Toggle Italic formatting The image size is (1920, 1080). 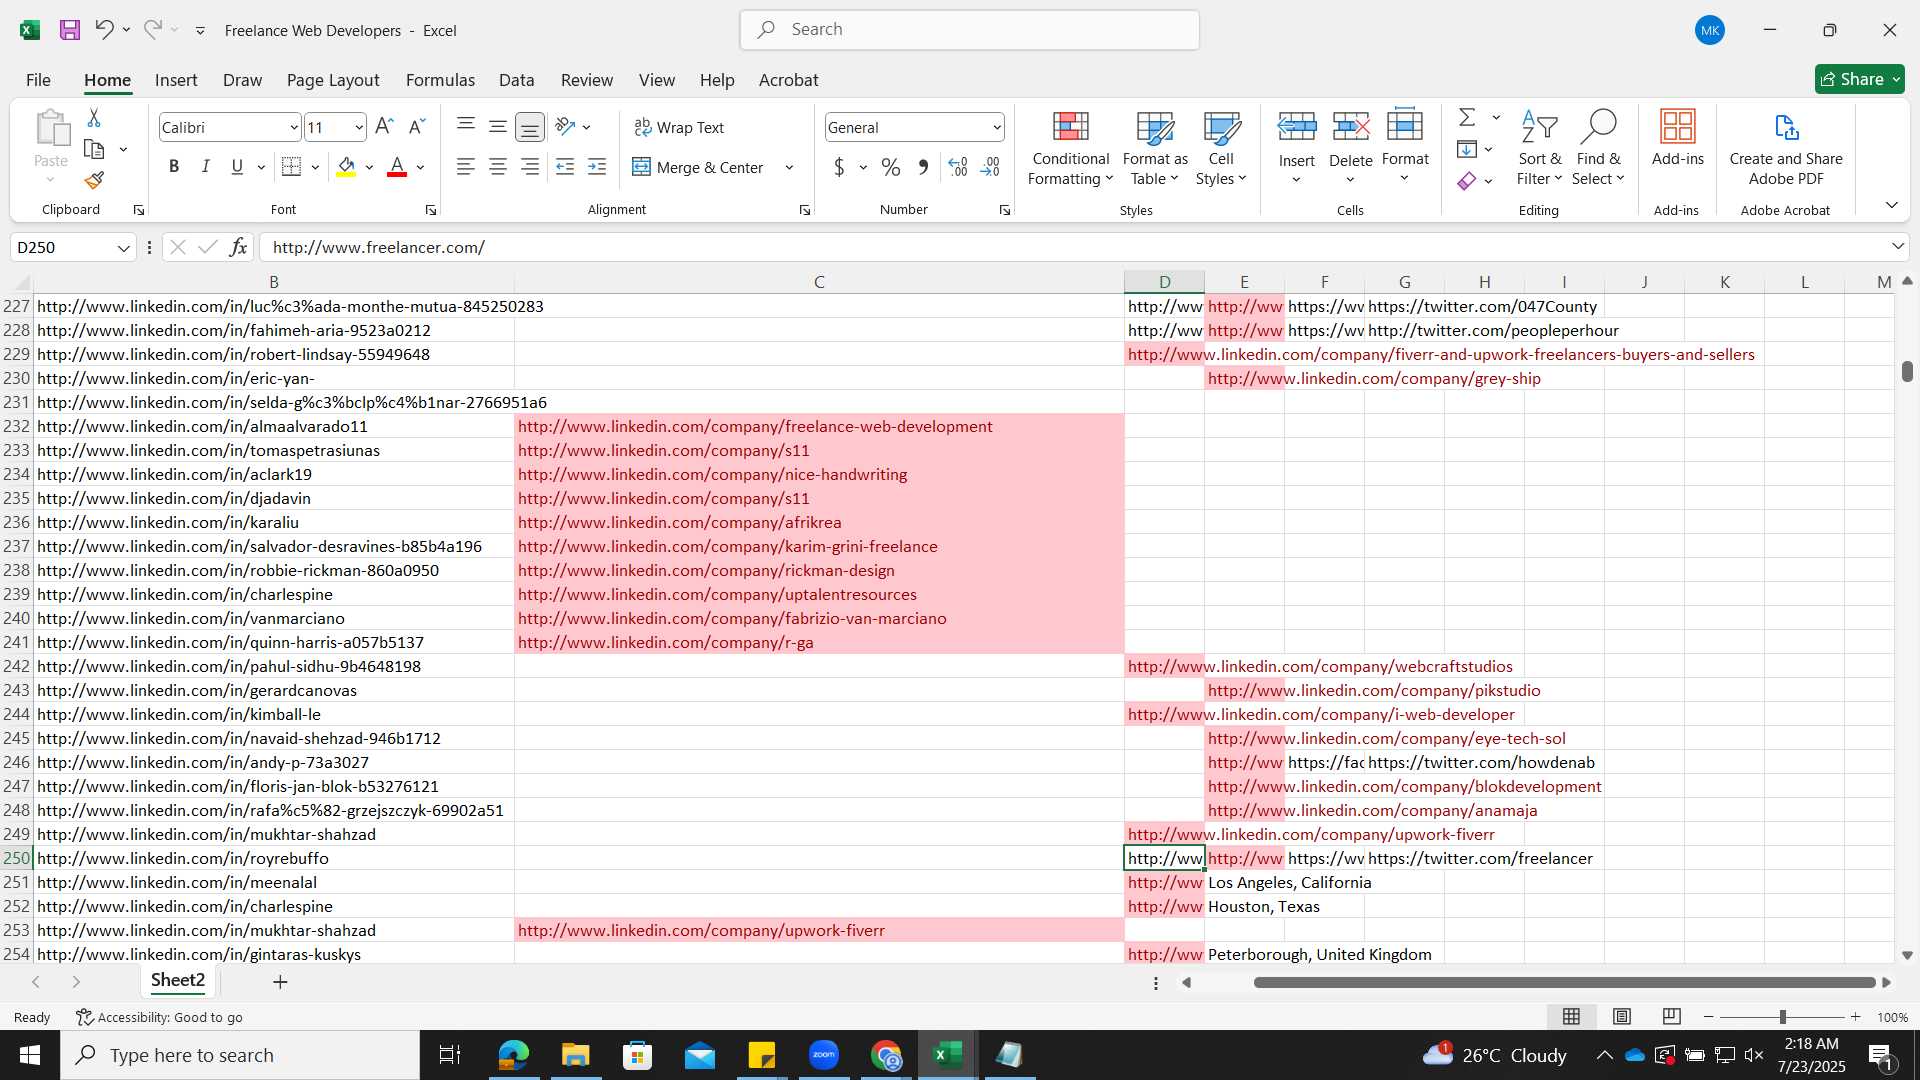click(206, 167)
